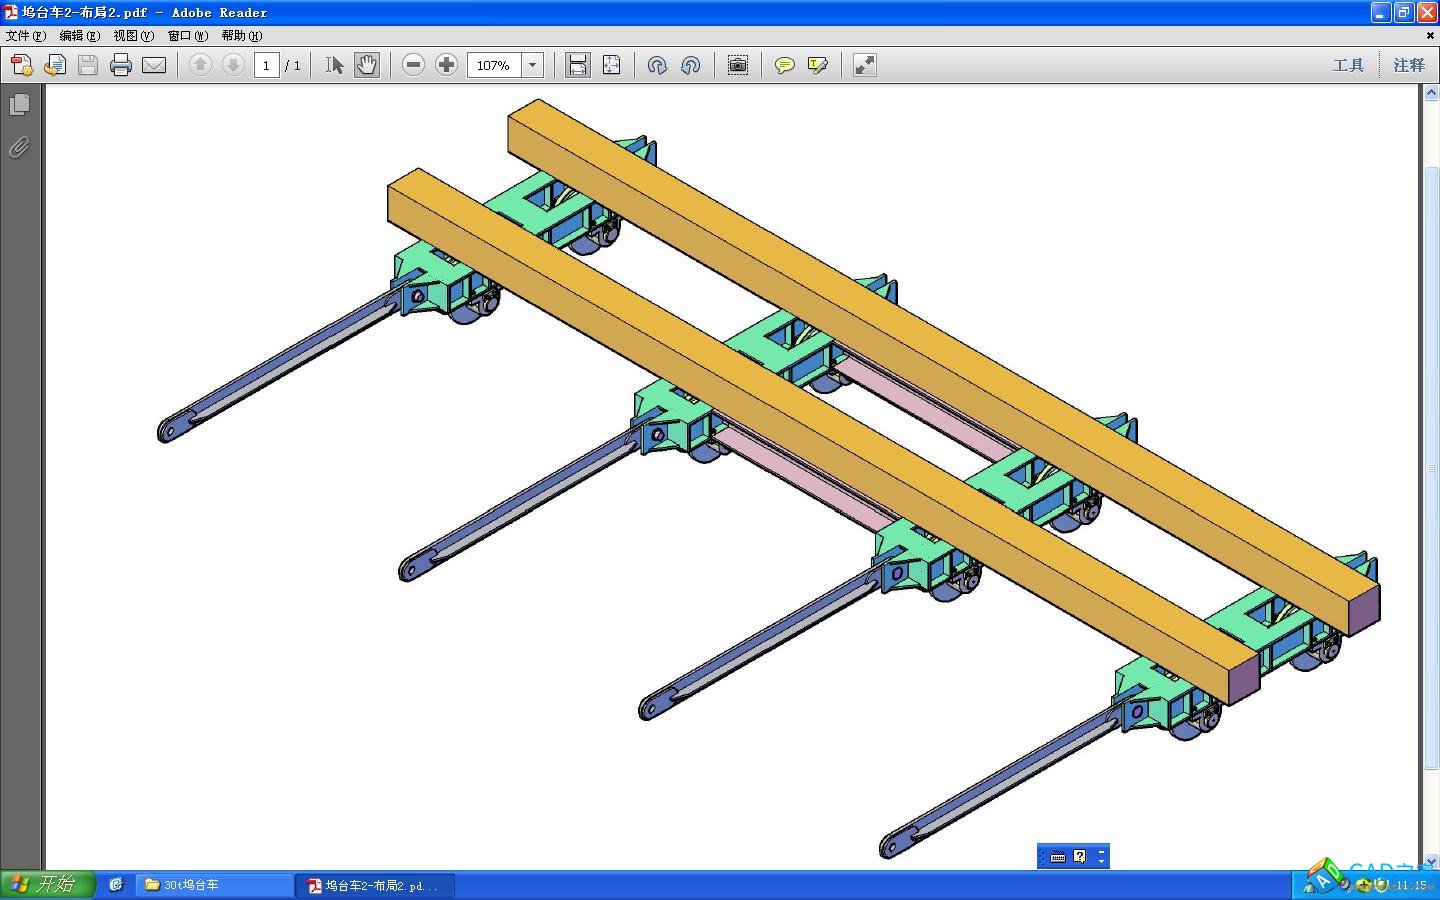Rotate view with the left rotate icon
The width and height of the screenshot is (1440, 900).
[x=657, y=66]
